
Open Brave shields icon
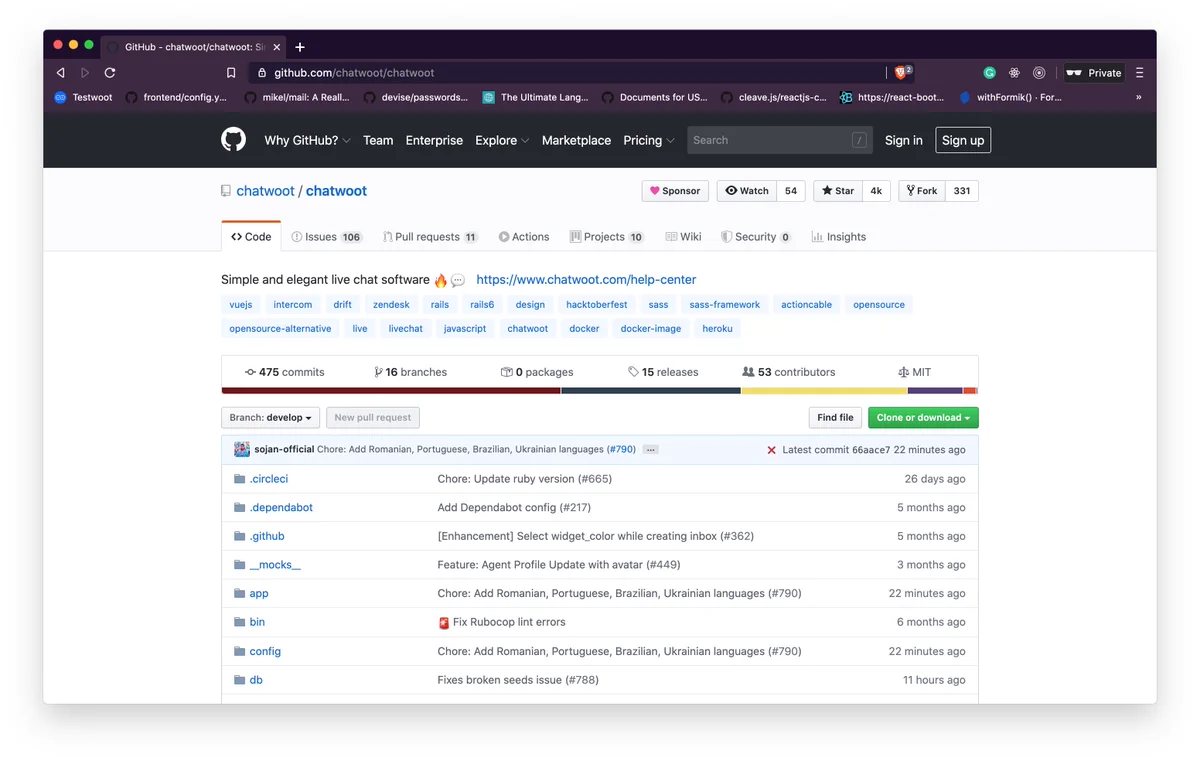click(x=901, y=72)
